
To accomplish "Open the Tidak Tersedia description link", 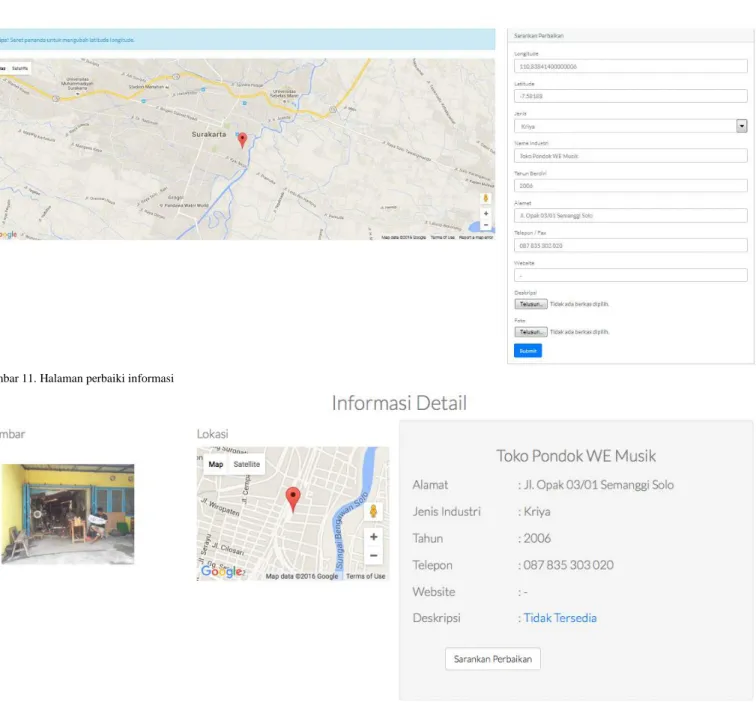I will (x=560, y=618).
